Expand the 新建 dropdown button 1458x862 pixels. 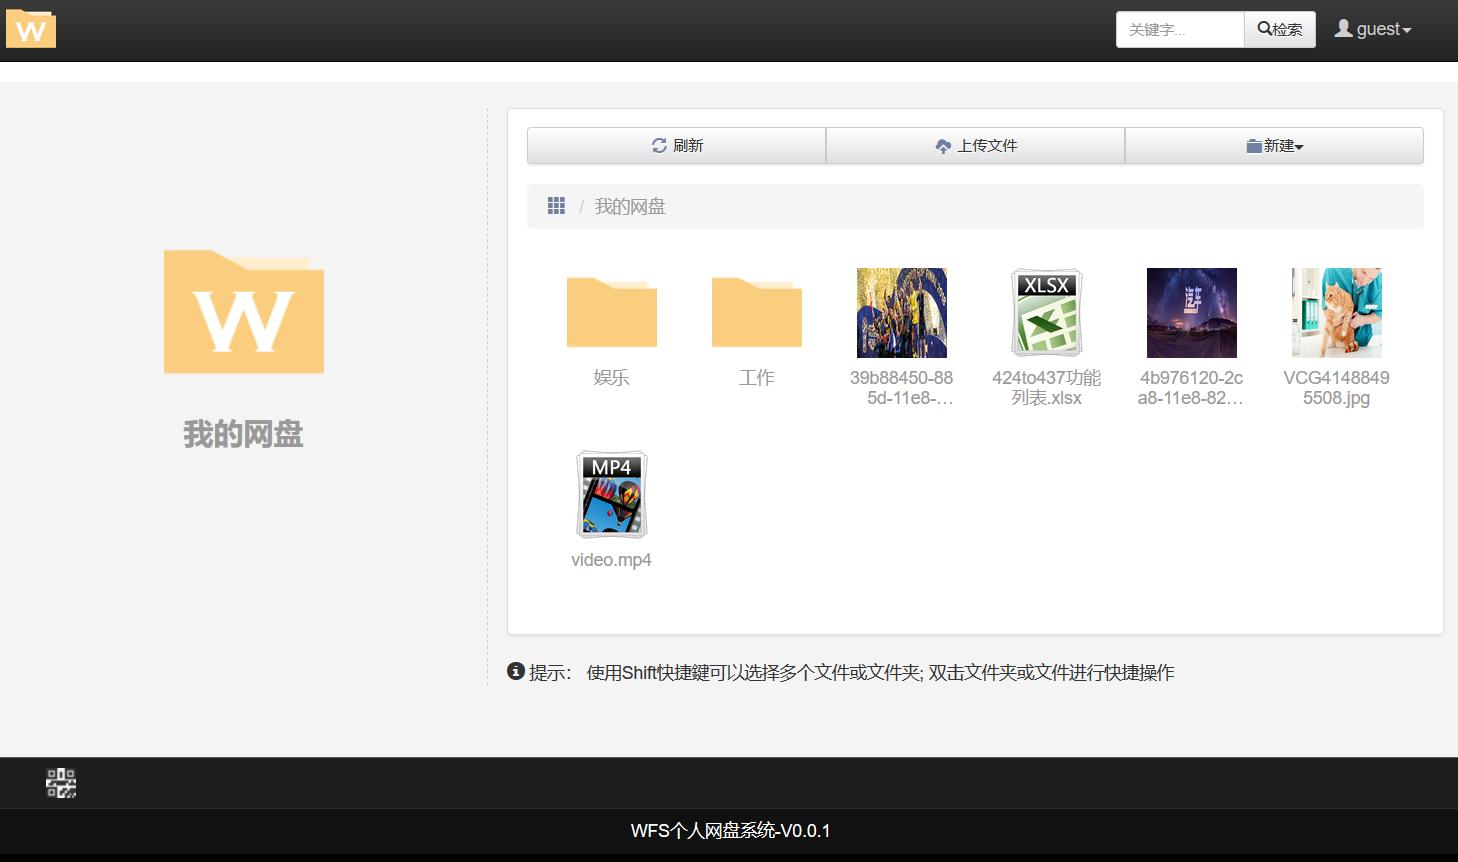point(1274,146)
